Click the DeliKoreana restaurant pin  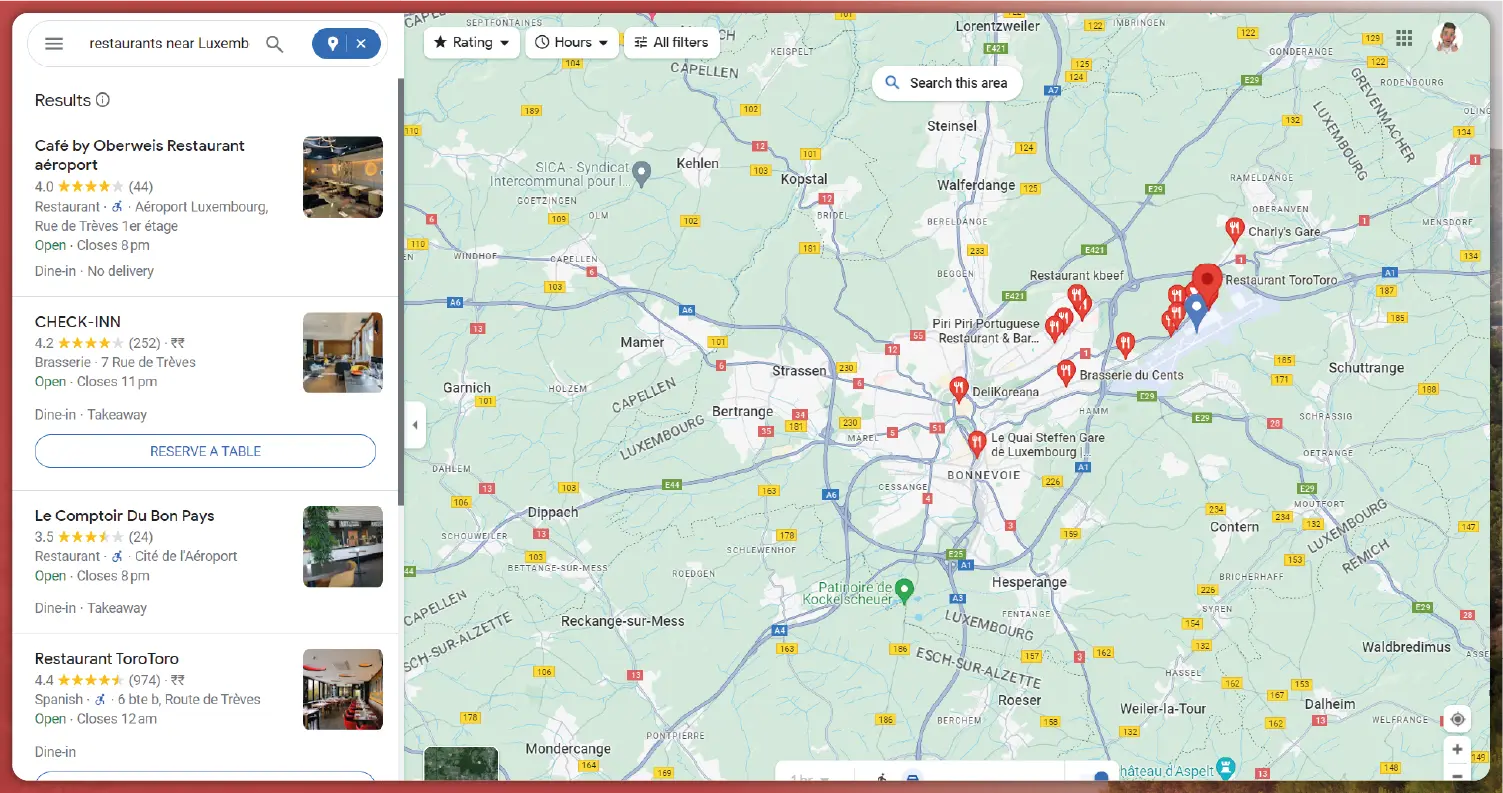[959, 389]
